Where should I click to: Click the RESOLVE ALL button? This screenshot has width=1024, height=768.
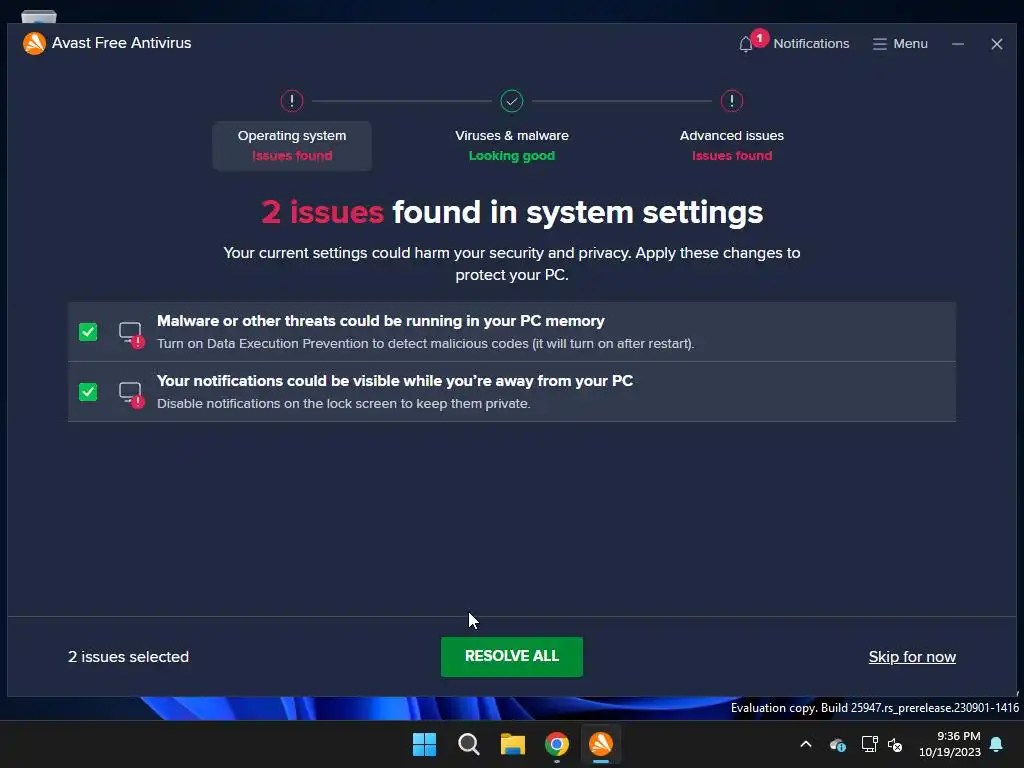(511, 656)
